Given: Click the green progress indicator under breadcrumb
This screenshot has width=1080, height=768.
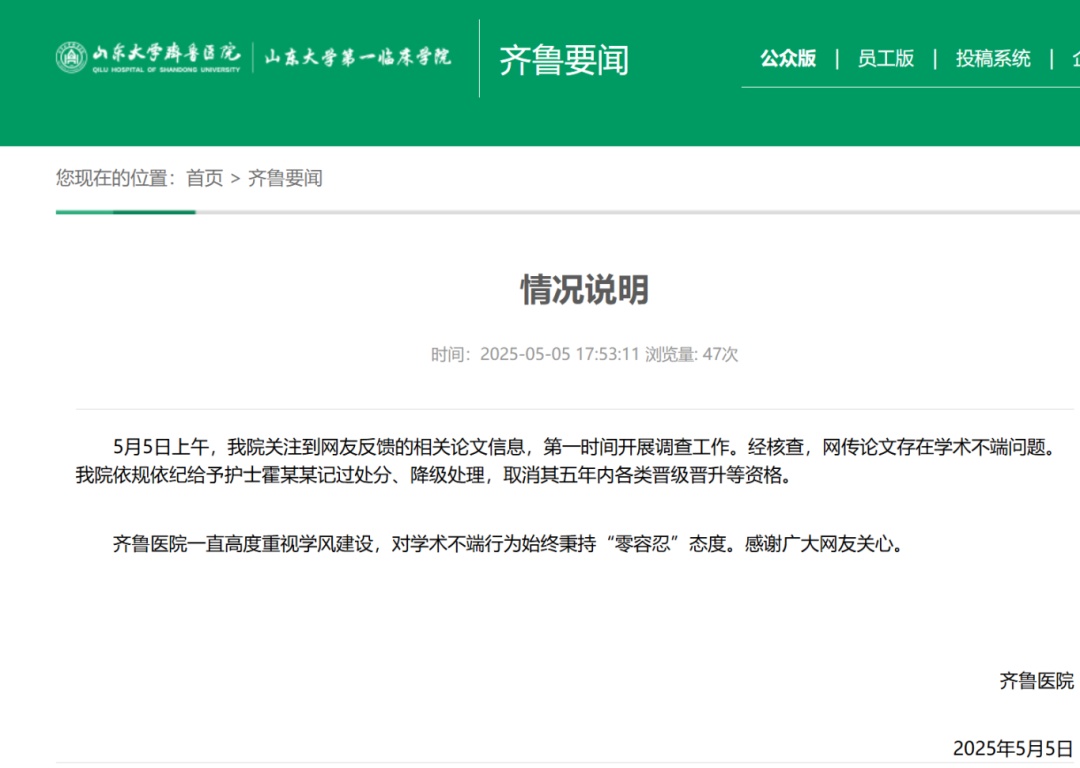Looking at the screenshot, I should 125,211.
